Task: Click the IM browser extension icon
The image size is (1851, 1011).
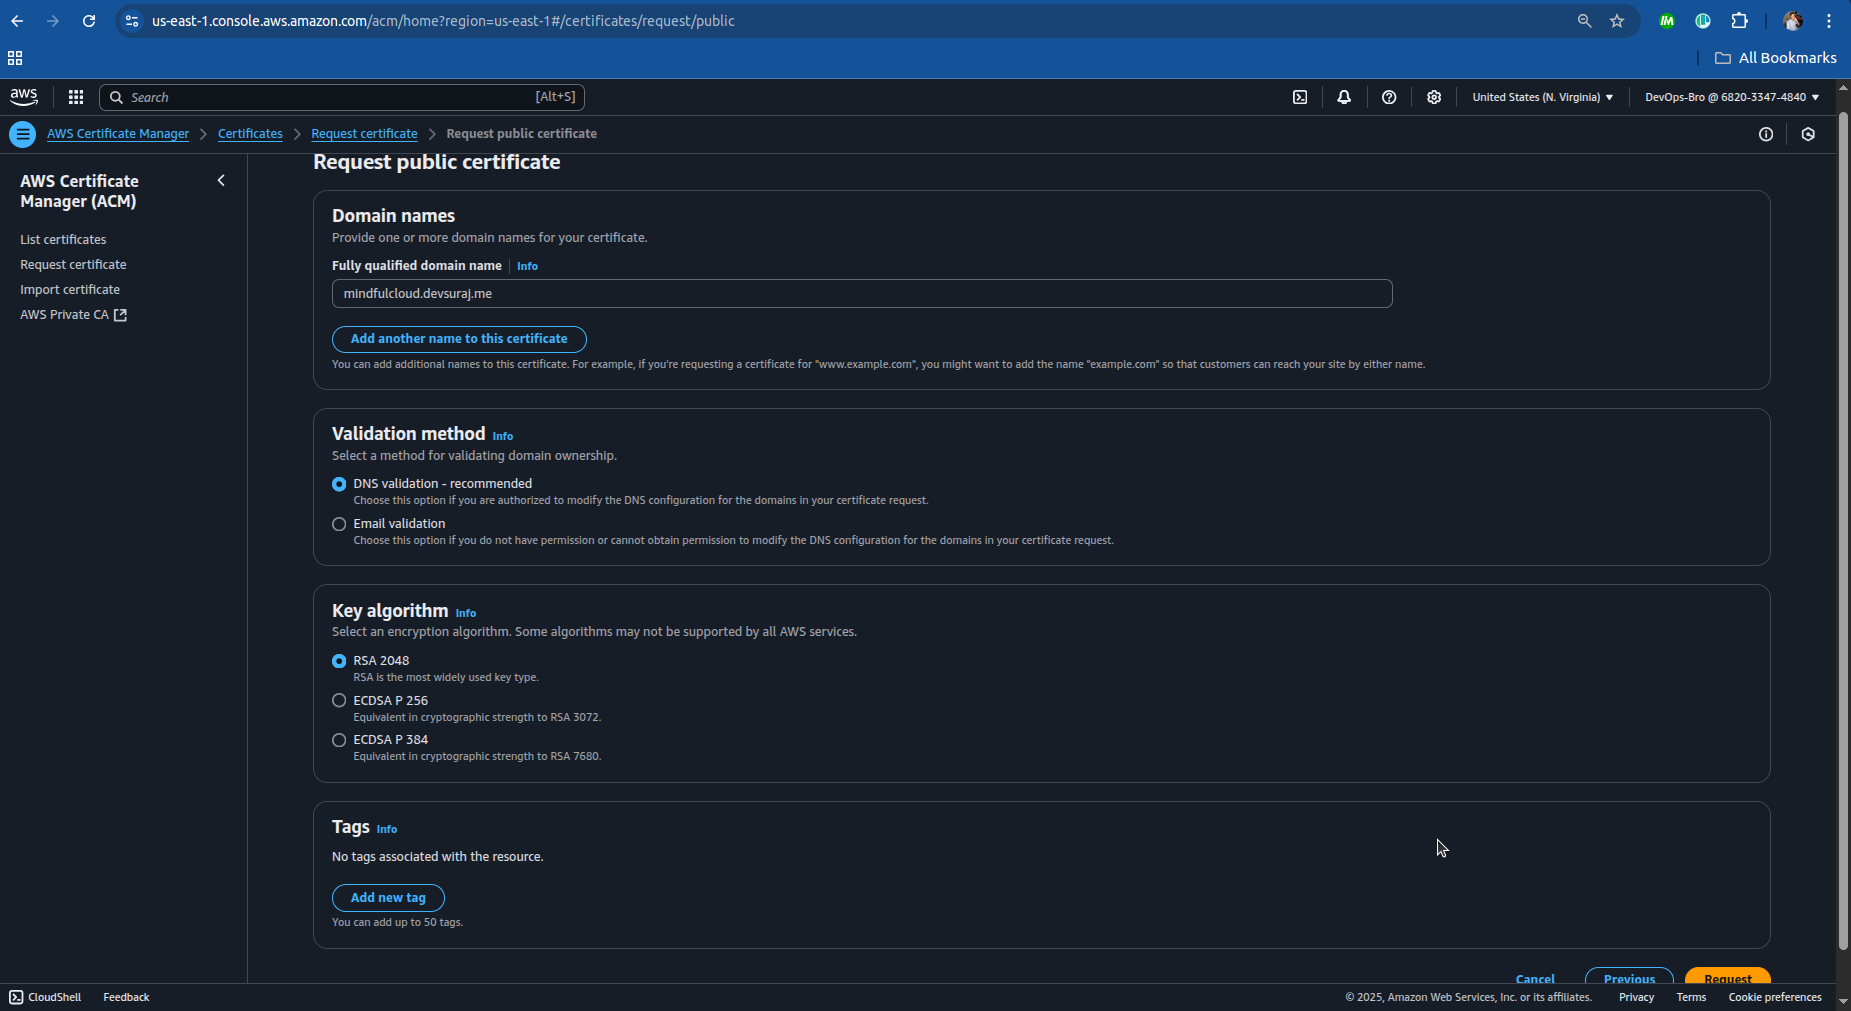Action: coord(1667,21)
